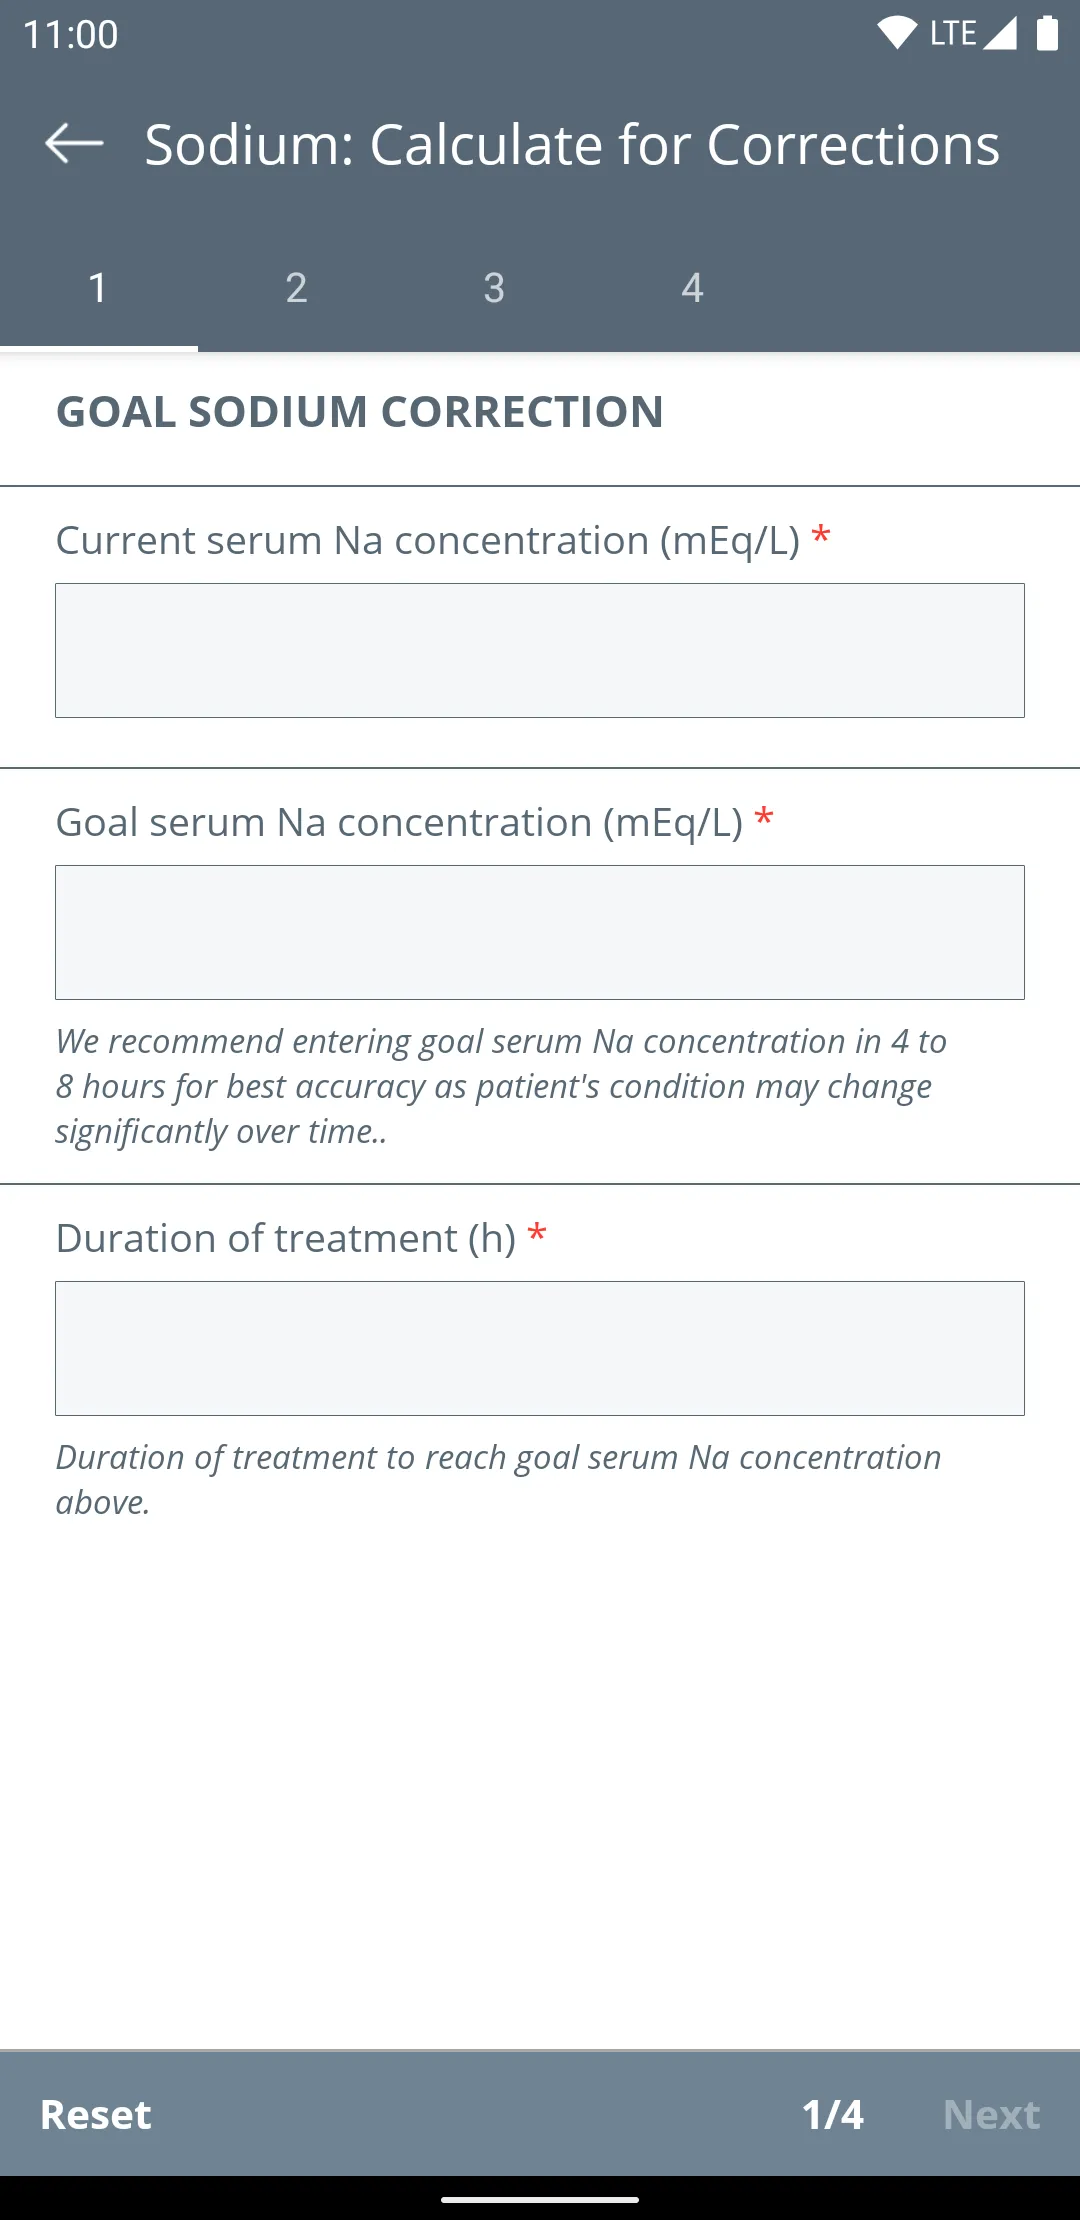1080x2220 pixels.
Task: Click the Next button
Action: click(992, 2114)
